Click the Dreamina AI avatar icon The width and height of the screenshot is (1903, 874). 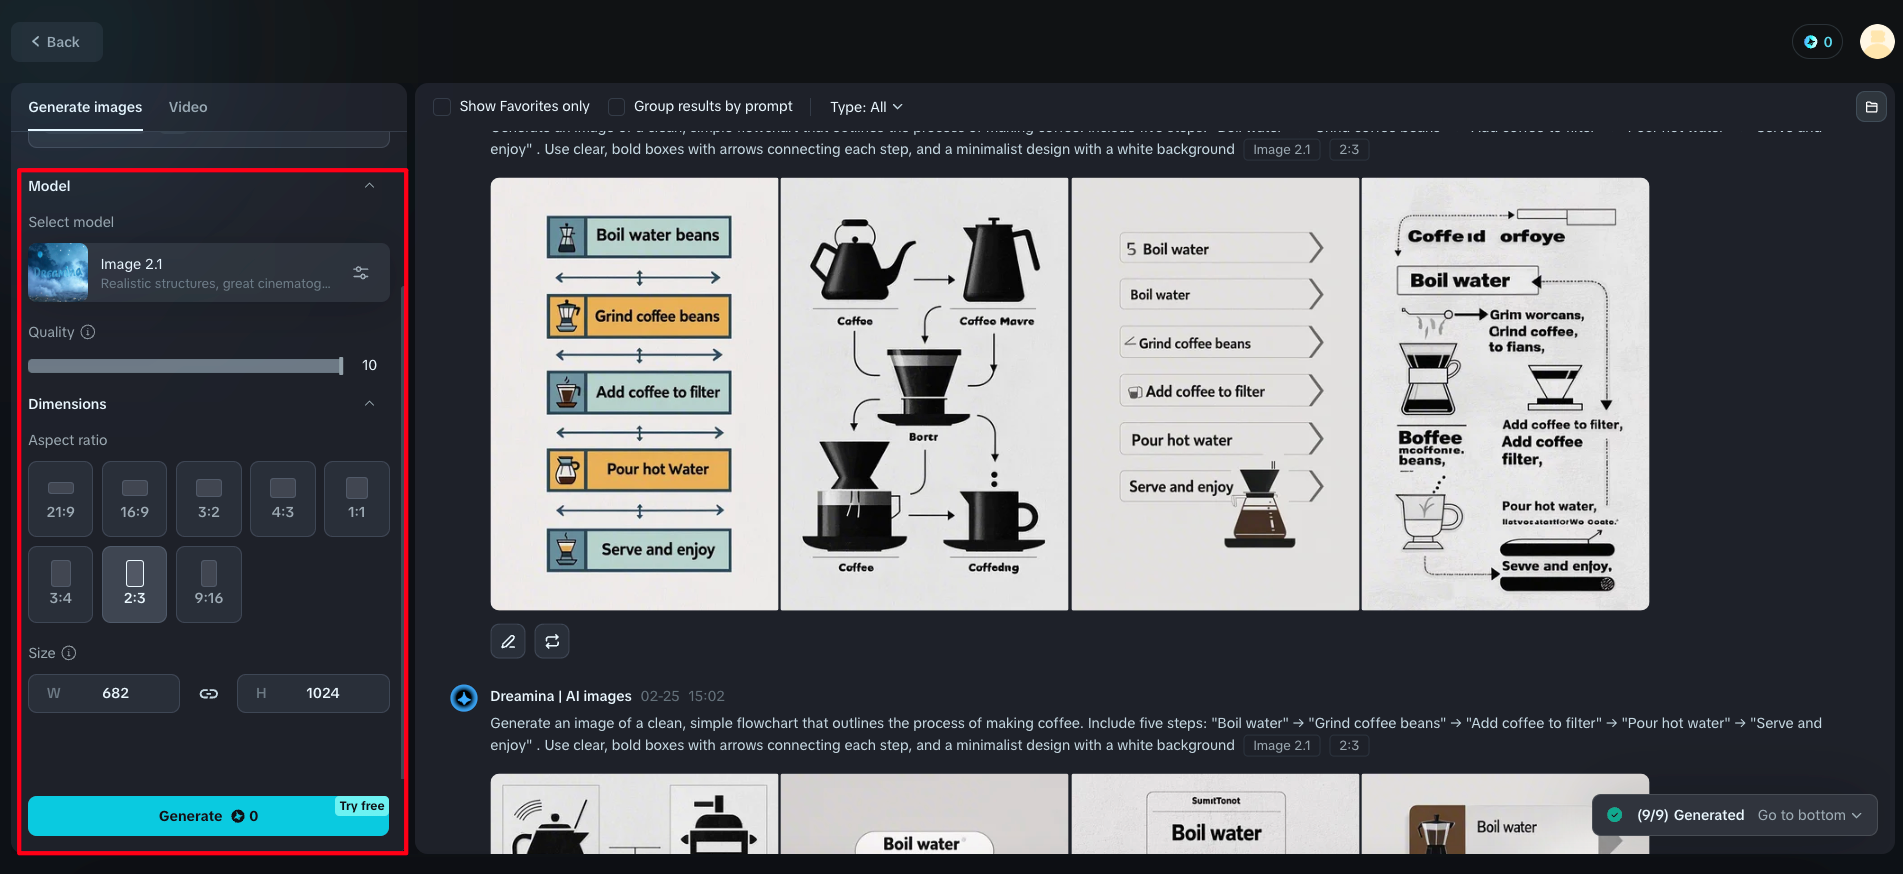pyautogui.click(x=464, y=697)
